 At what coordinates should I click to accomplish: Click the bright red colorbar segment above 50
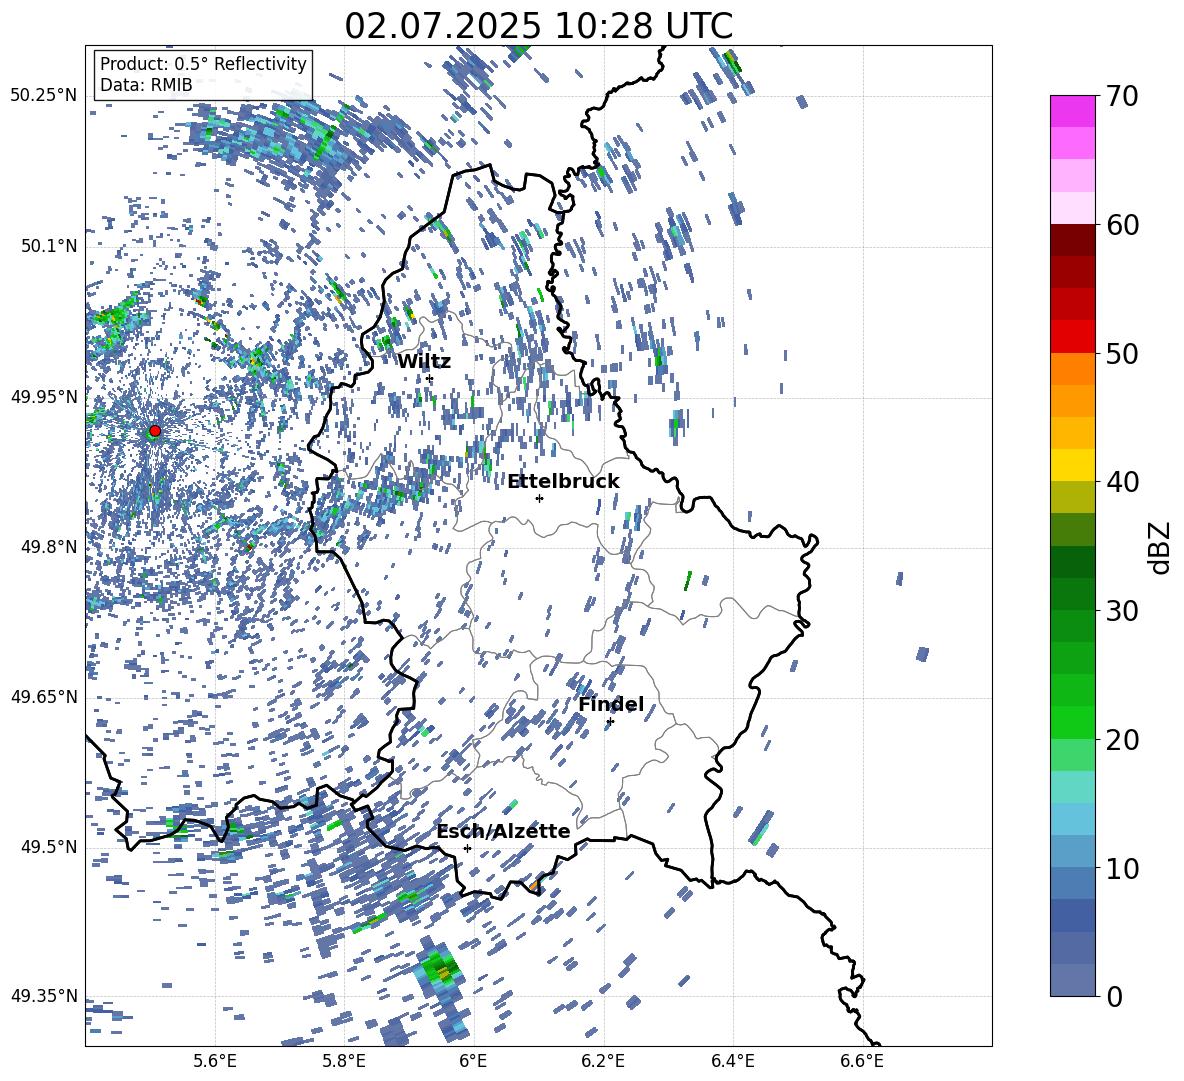tap(1072, 336)
